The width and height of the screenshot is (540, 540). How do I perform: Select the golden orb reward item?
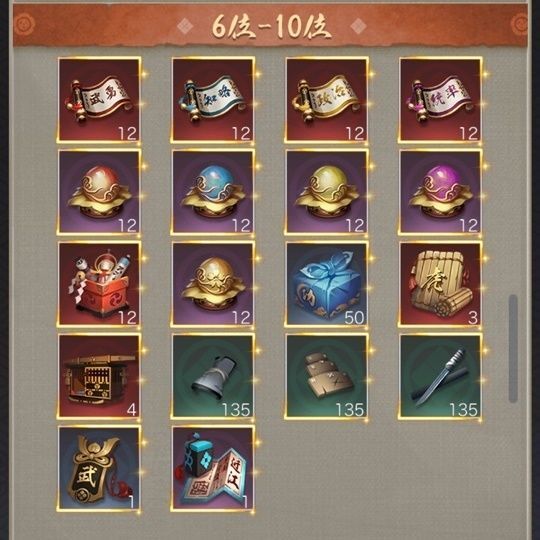tap(213, 284)
